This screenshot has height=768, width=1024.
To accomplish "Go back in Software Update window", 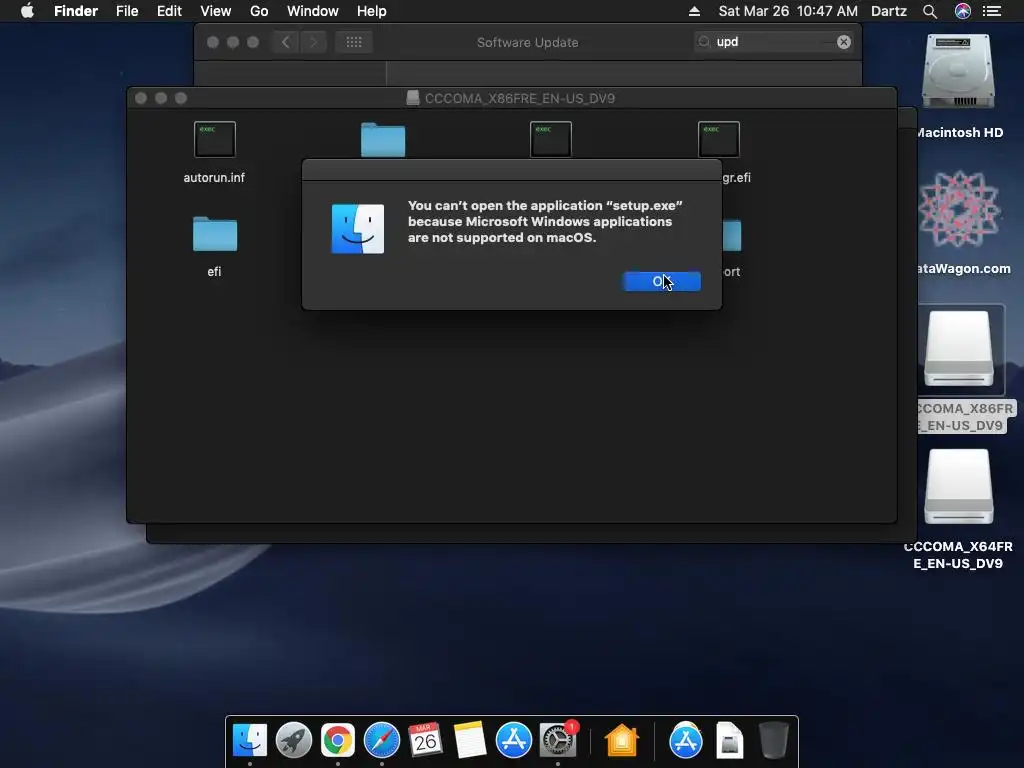I will tap(285, 42).
